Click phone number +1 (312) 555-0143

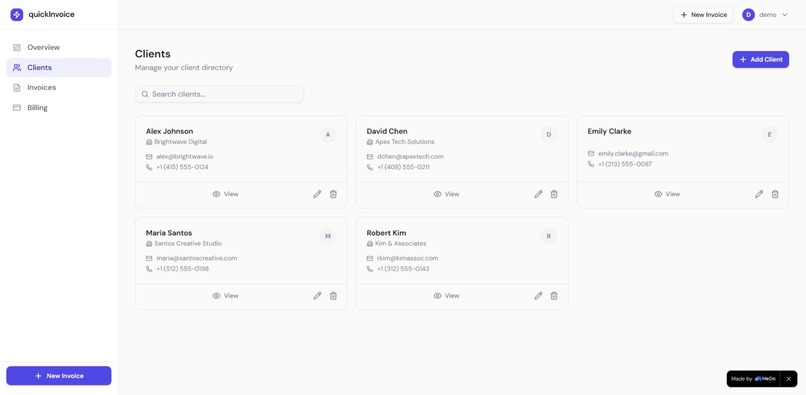click(x=403, y=269)
